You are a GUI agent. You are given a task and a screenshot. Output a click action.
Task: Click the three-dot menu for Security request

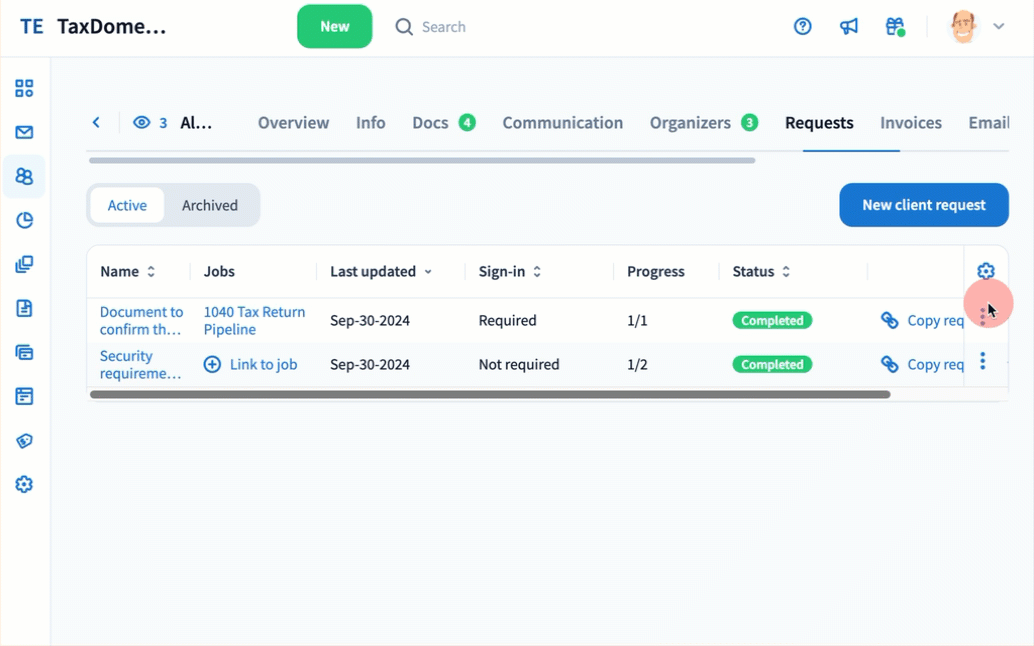click(x=983, y=362)
